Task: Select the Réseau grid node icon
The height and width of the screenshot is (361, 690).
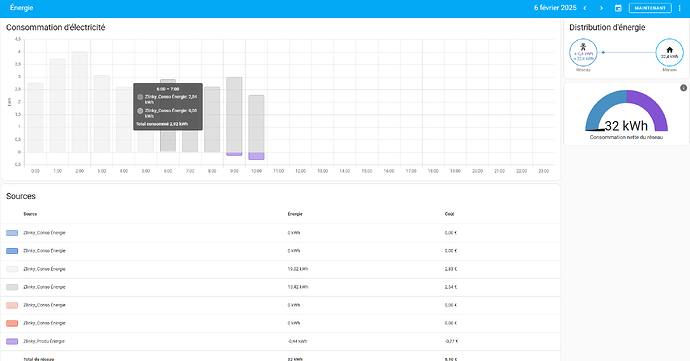Action: point(583,52)
